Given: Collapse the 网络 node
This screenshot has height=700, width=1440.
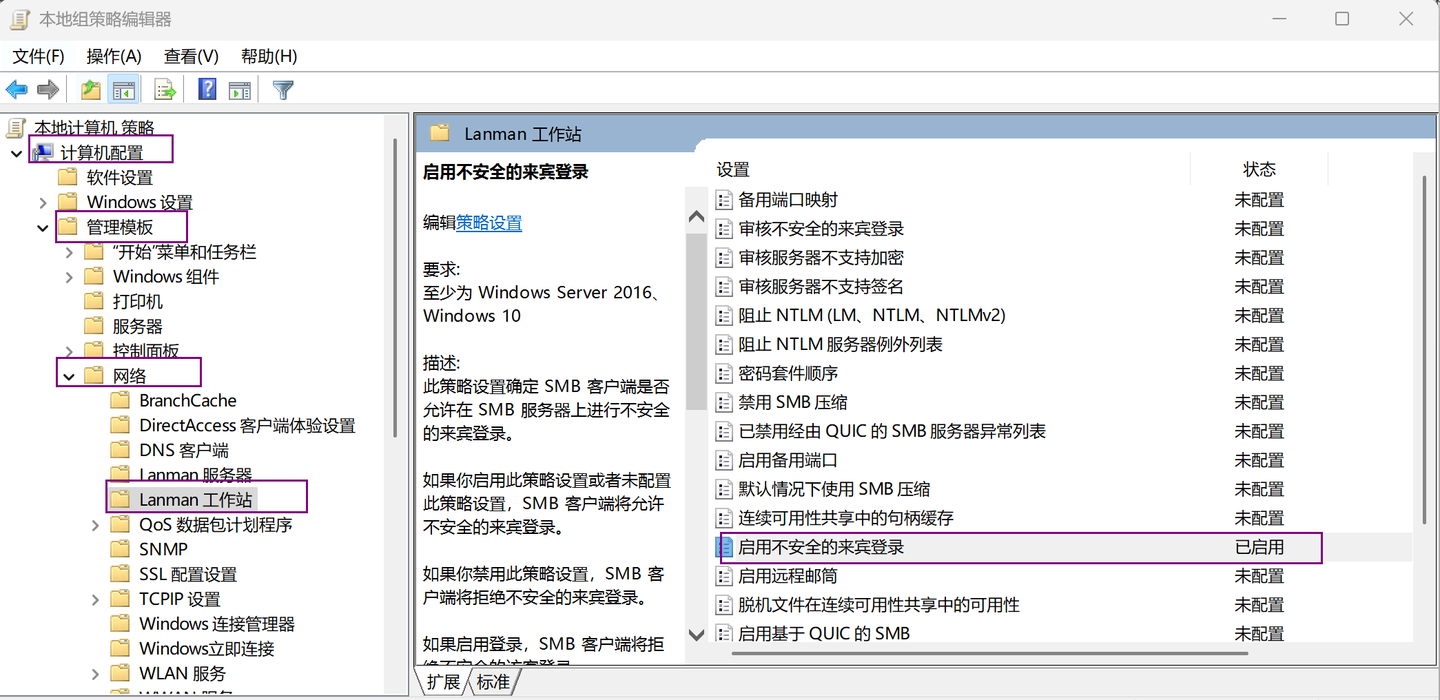Looking at the screenshot, I should click(x=68, y=374).
